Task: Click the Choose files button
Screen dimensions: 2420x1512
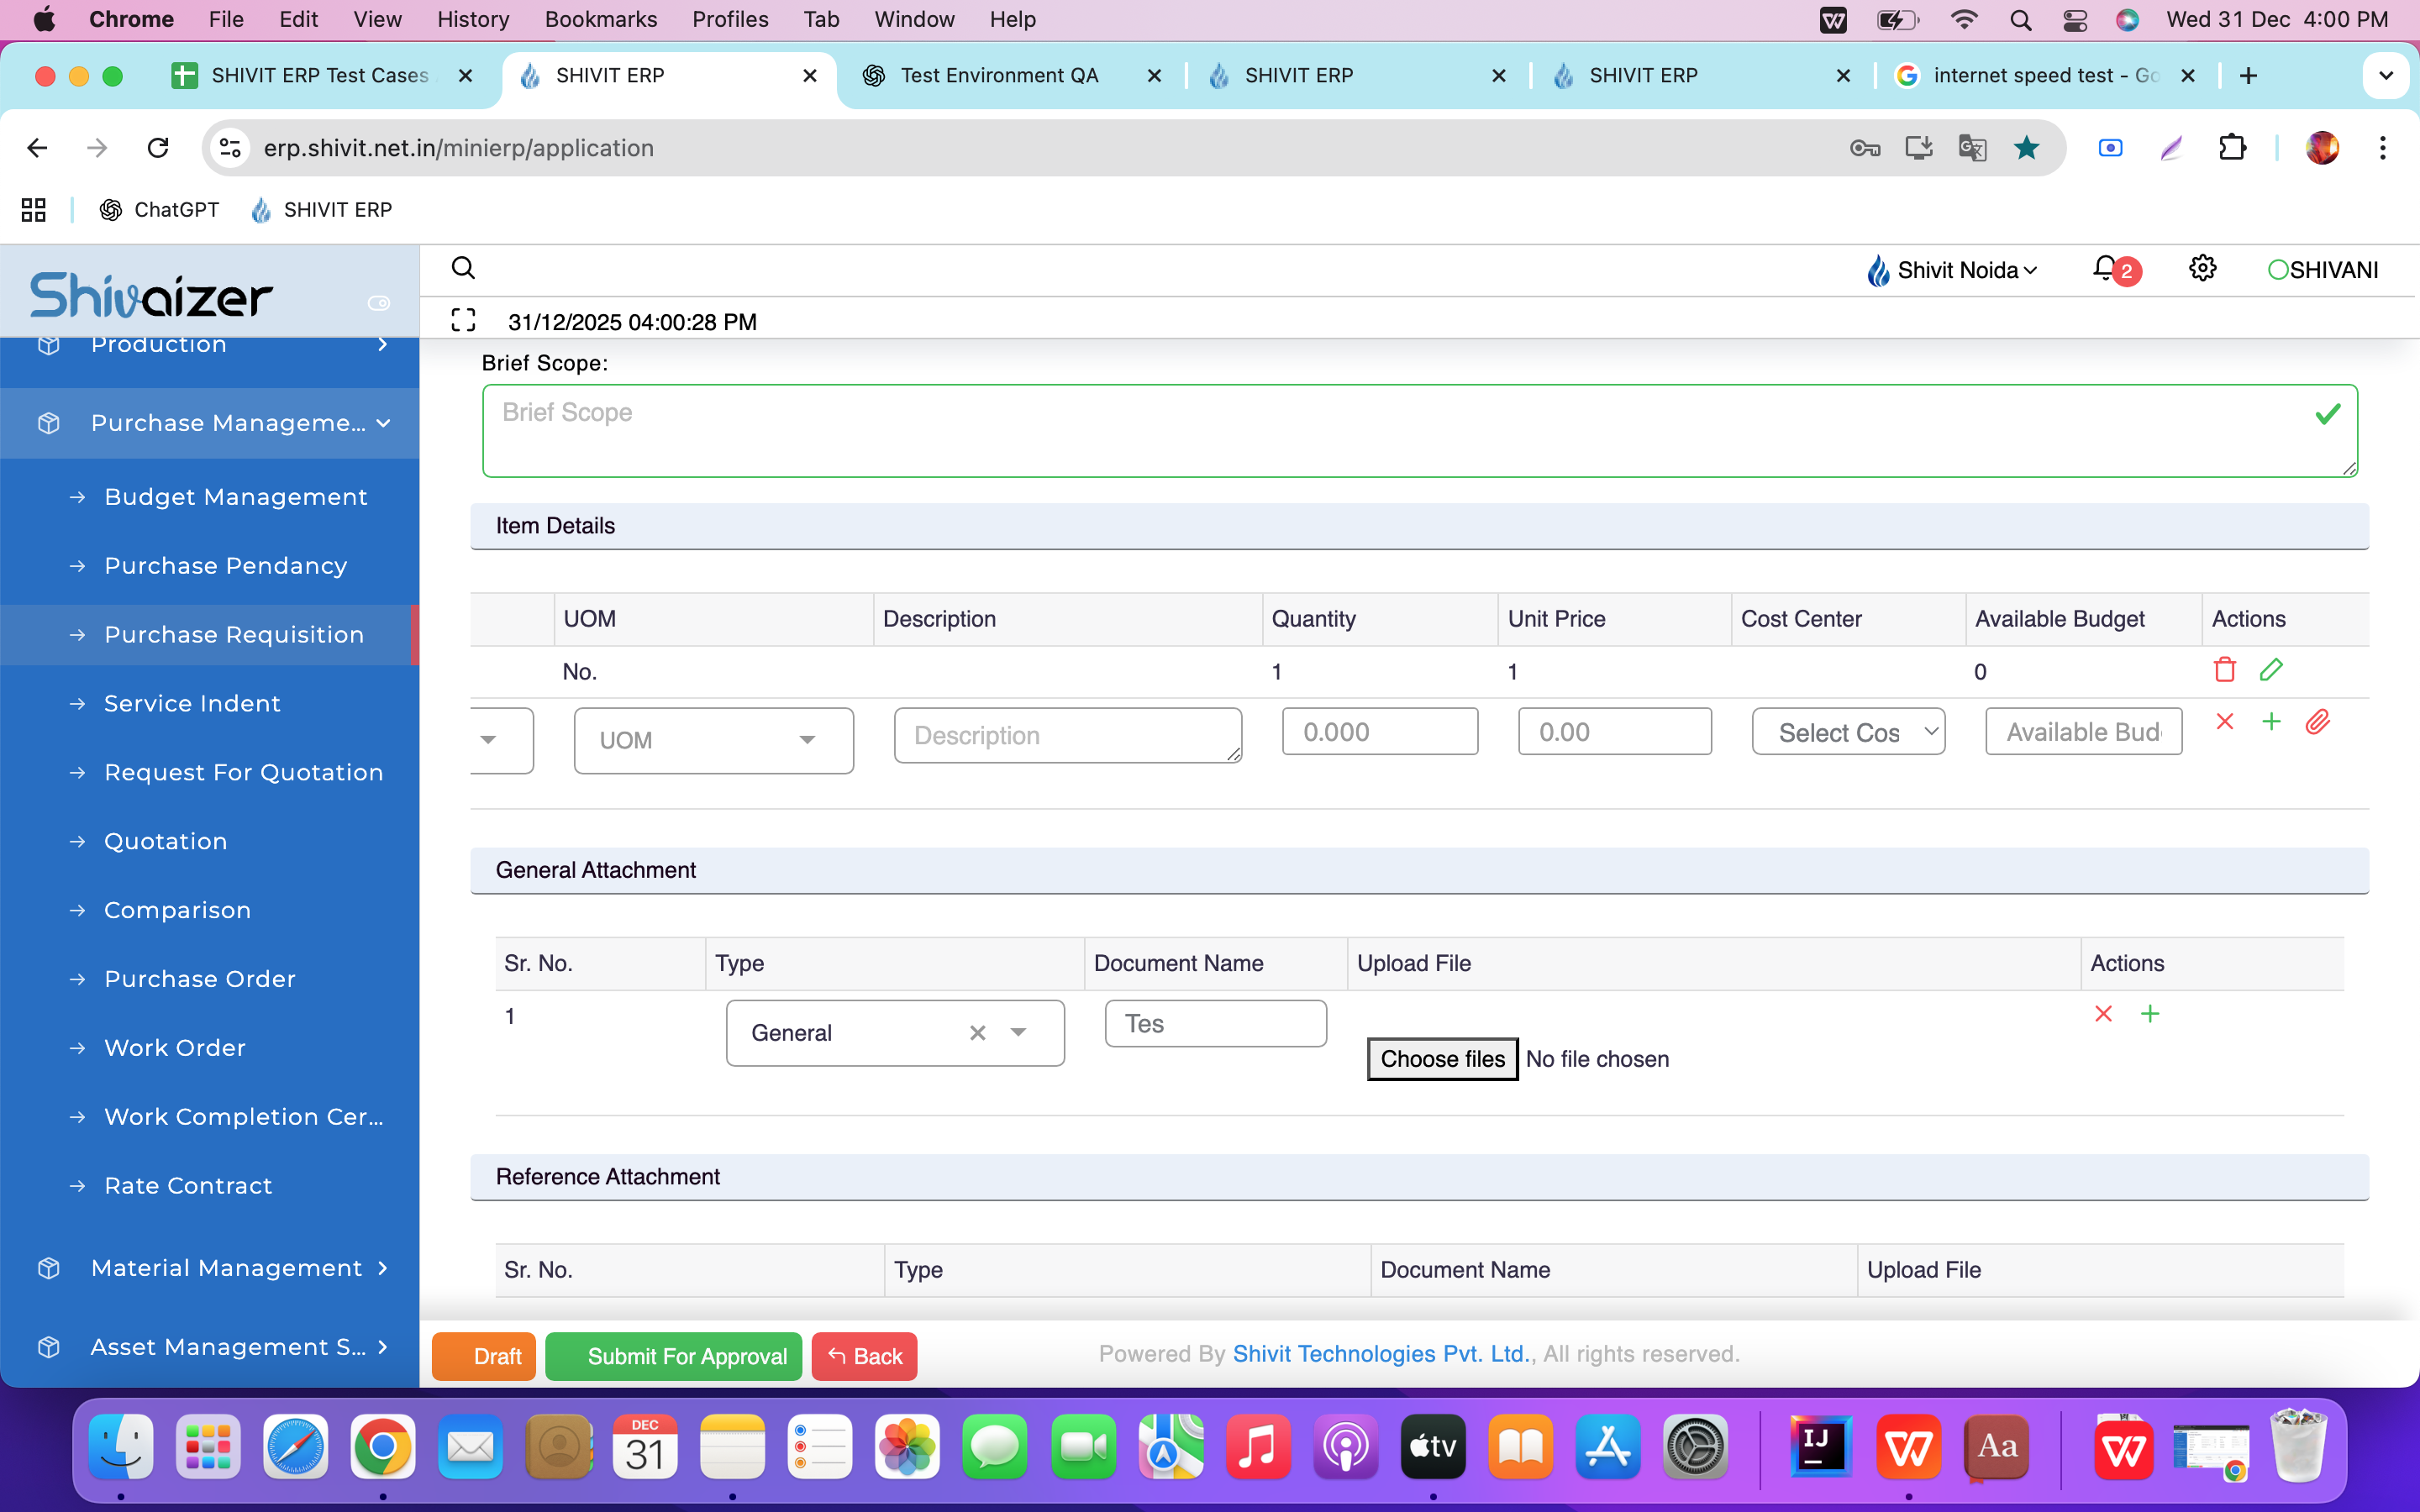Action: (1441, 1059)
